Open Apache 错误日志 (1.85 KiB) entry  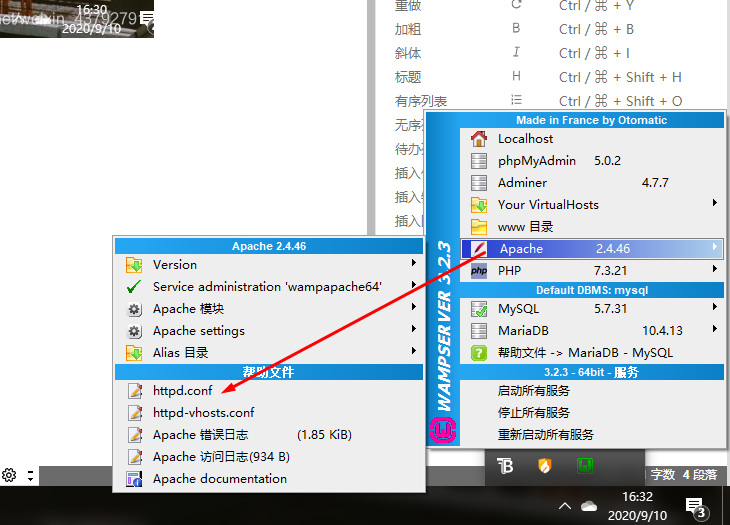pos(269,435)
